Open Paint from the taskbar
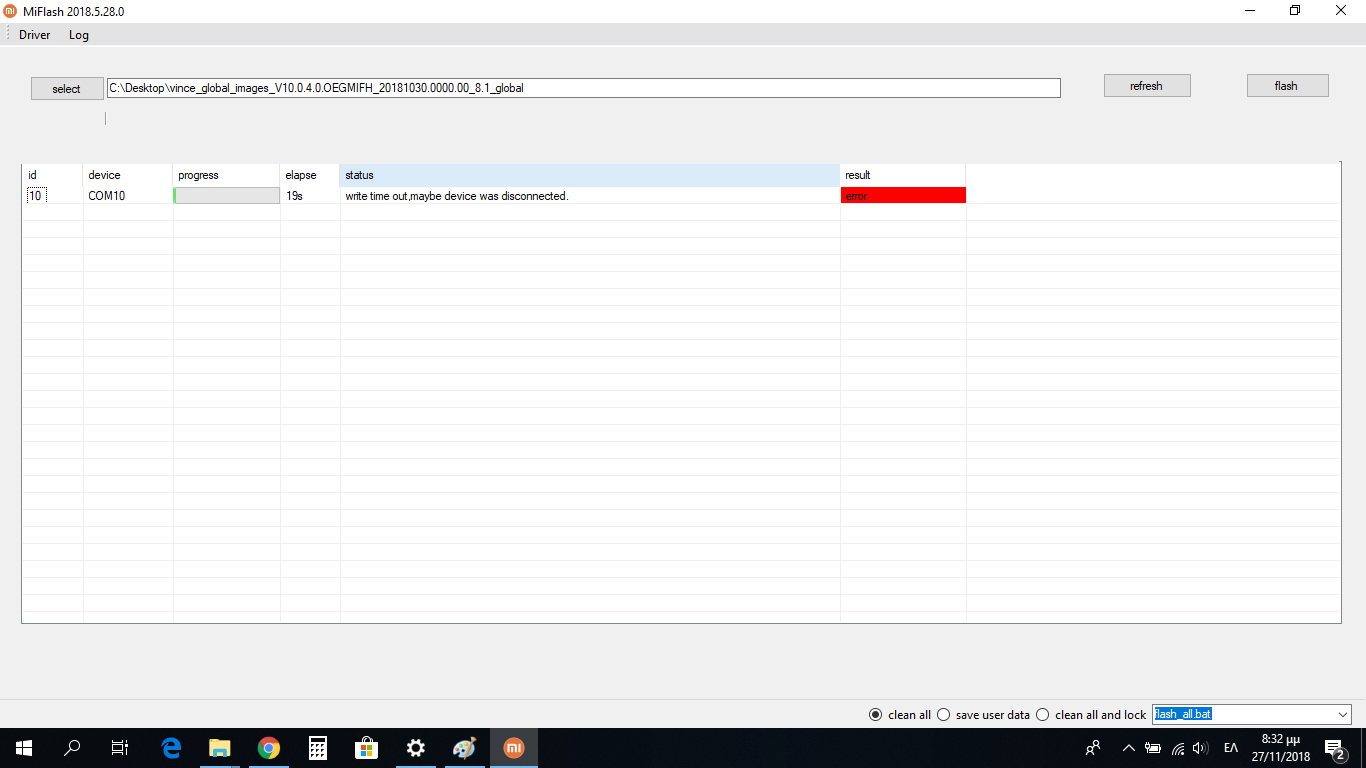 point(465,748)
